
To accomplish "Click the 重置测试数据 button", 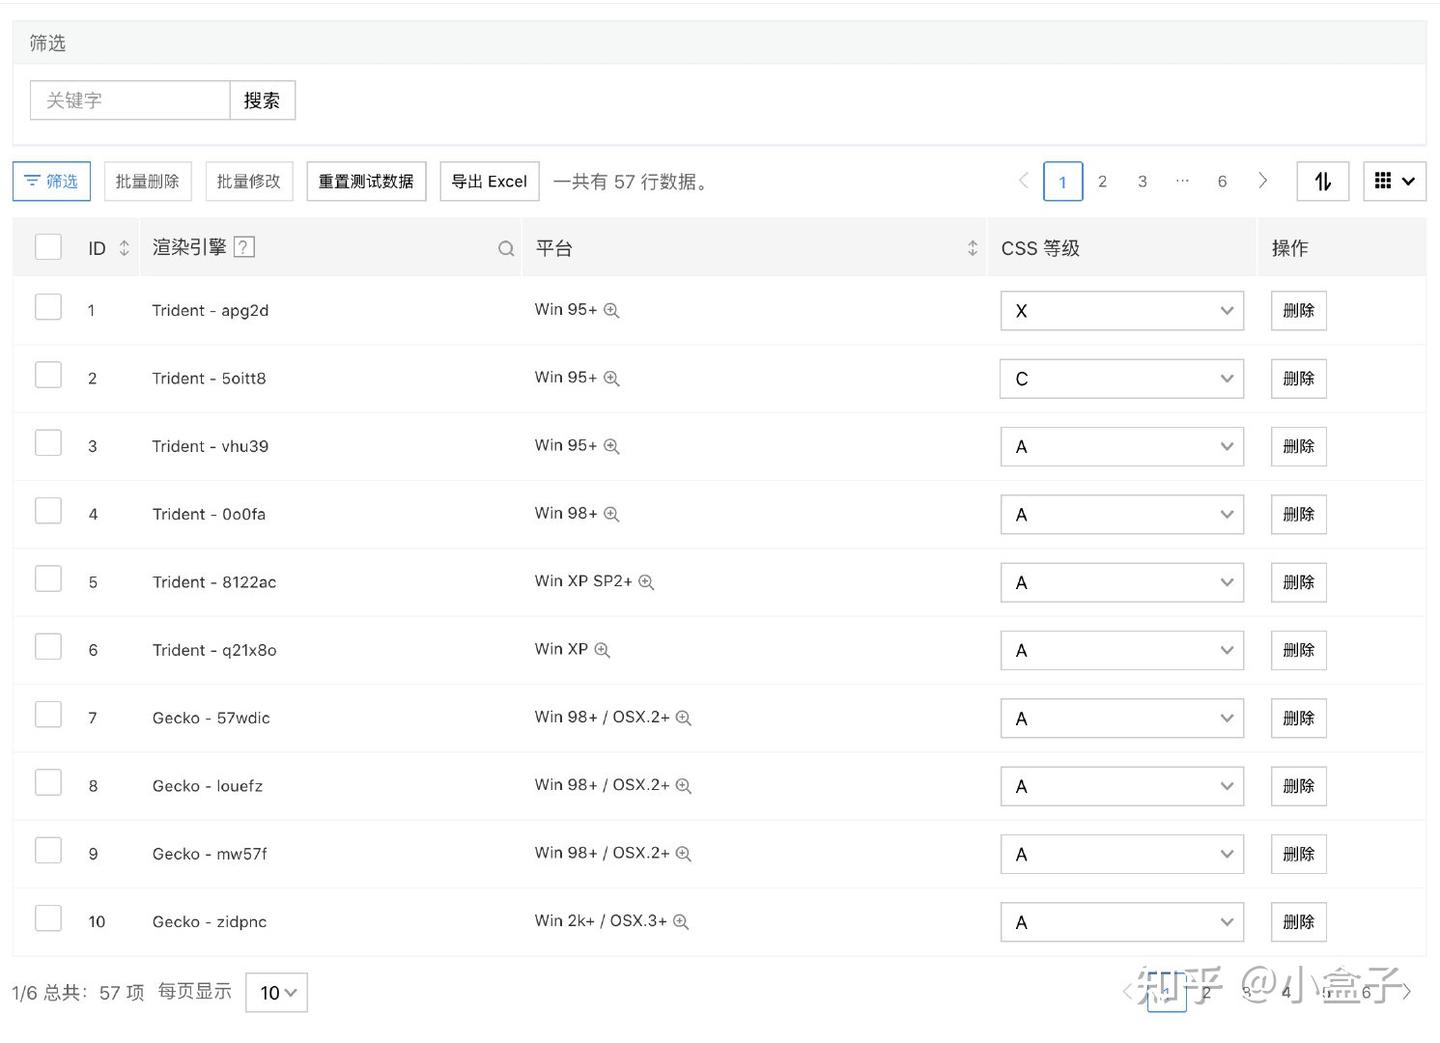I will (366, 181).
